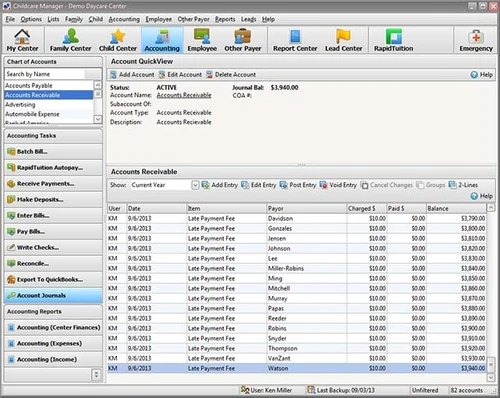This screenshot has height=398, width=500.
Task: Open the Leads menu
Action: (249, 19)
